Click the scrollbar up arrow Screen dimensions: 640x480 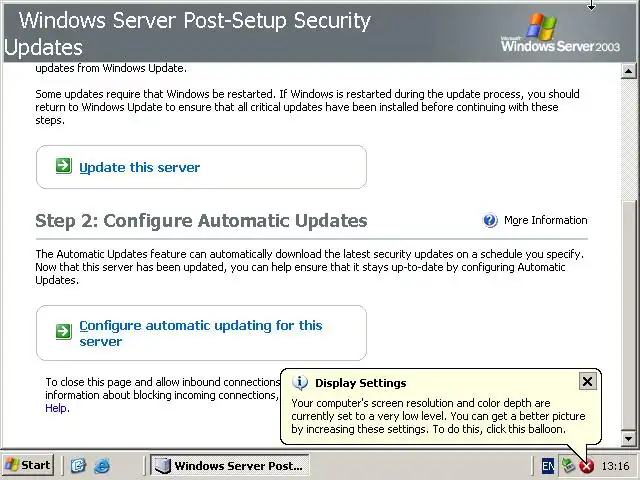tap(628, 72)
